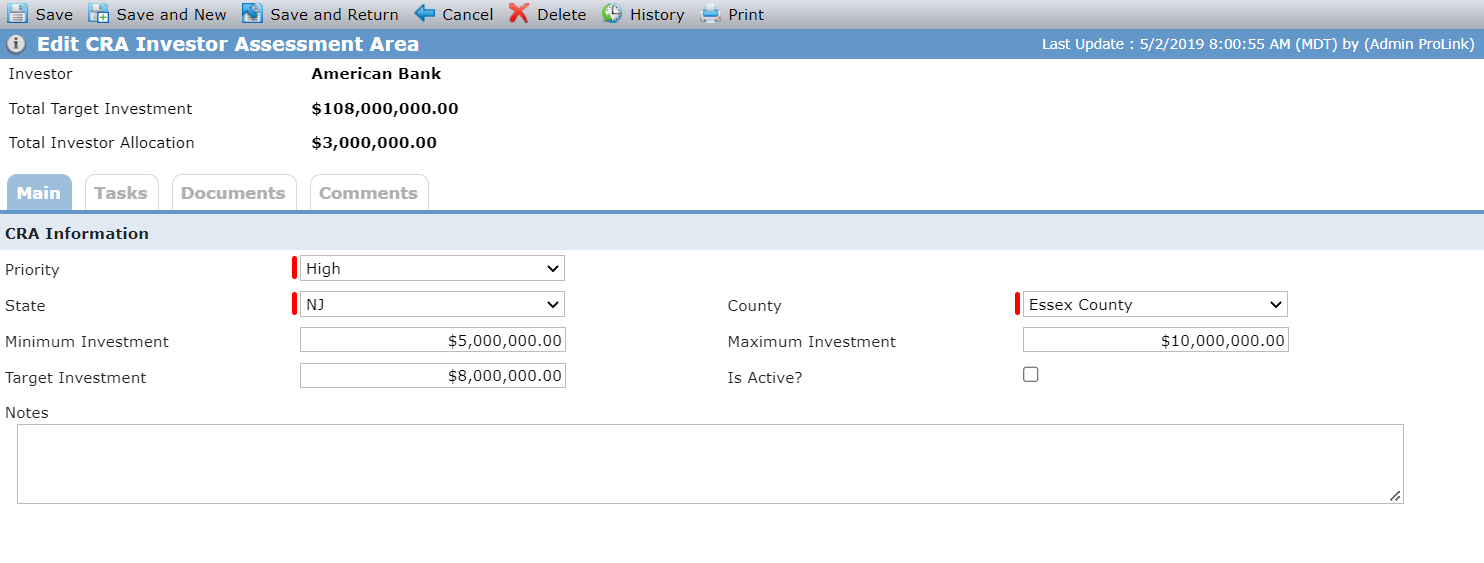Delete this assessment area via Delete label
The height and width of the screenshot is (563, 1484).
coord(561,15)
